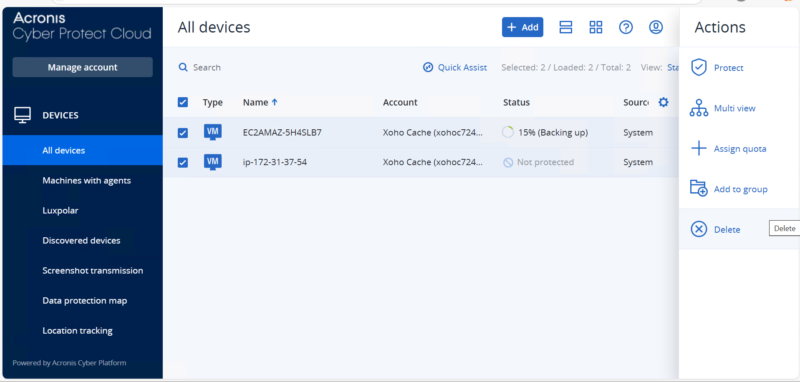
Task: Uncheck the ip-172-31-37-54 row checkbox
Action: click(x=183, y=163)
